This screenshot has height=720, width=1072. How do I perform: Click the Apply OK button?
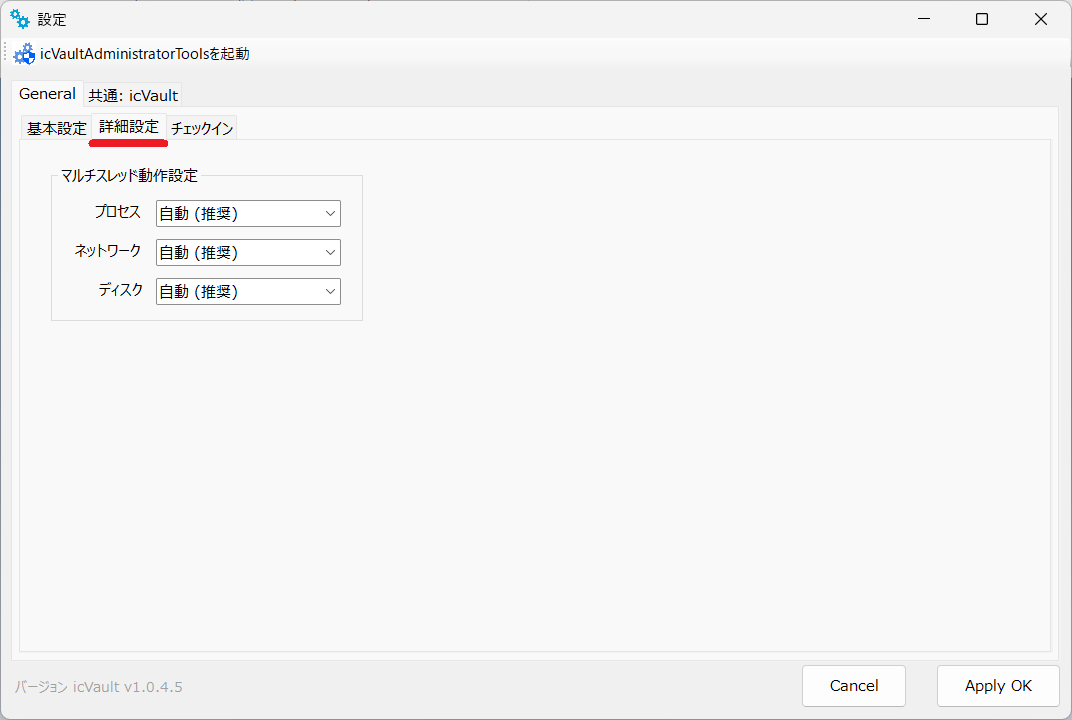coord(997,686)
